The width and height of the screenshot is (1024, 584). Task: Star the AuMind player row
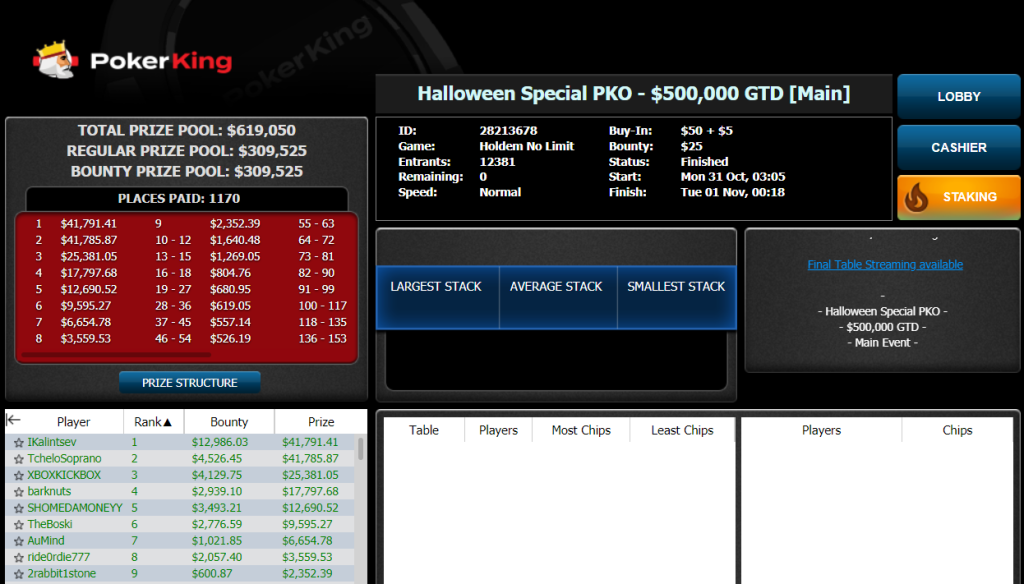[19, 541]
